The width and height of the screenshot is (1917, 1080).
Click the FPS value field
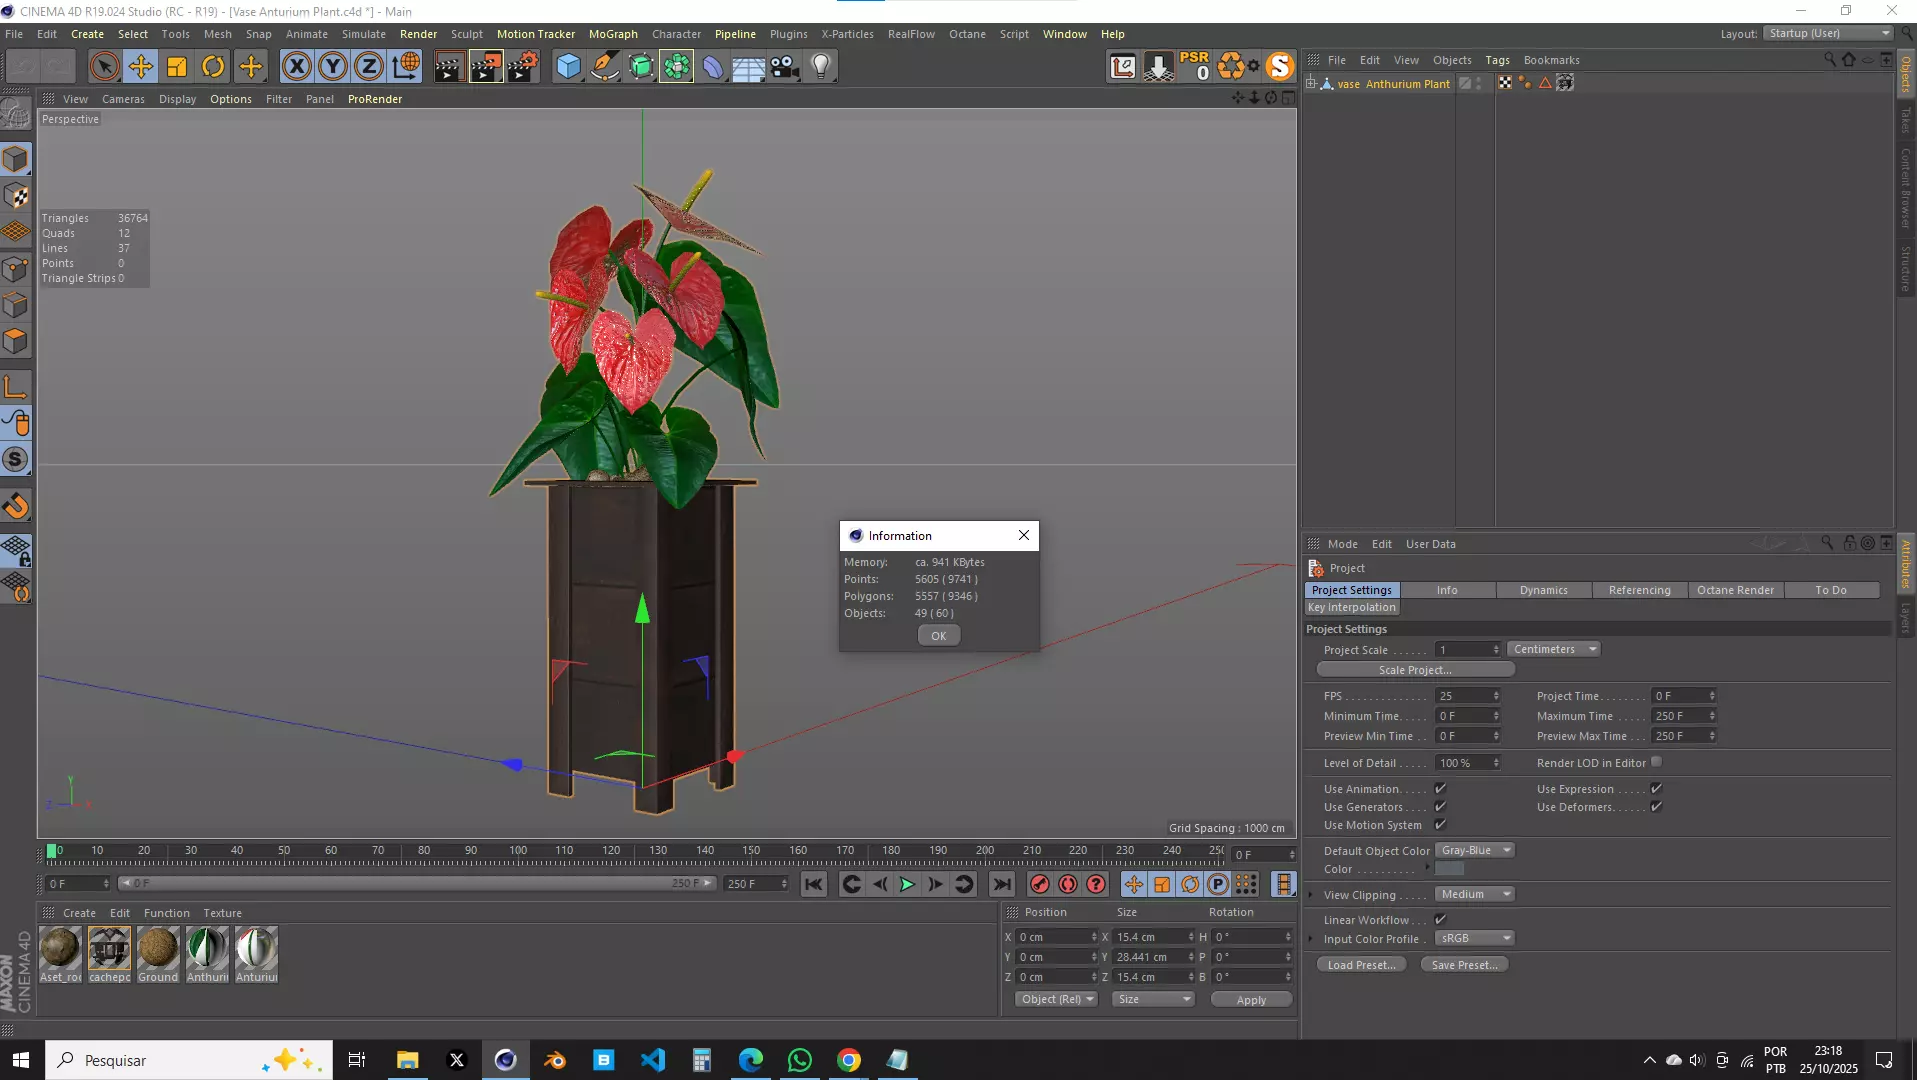tap(1467, 696)
